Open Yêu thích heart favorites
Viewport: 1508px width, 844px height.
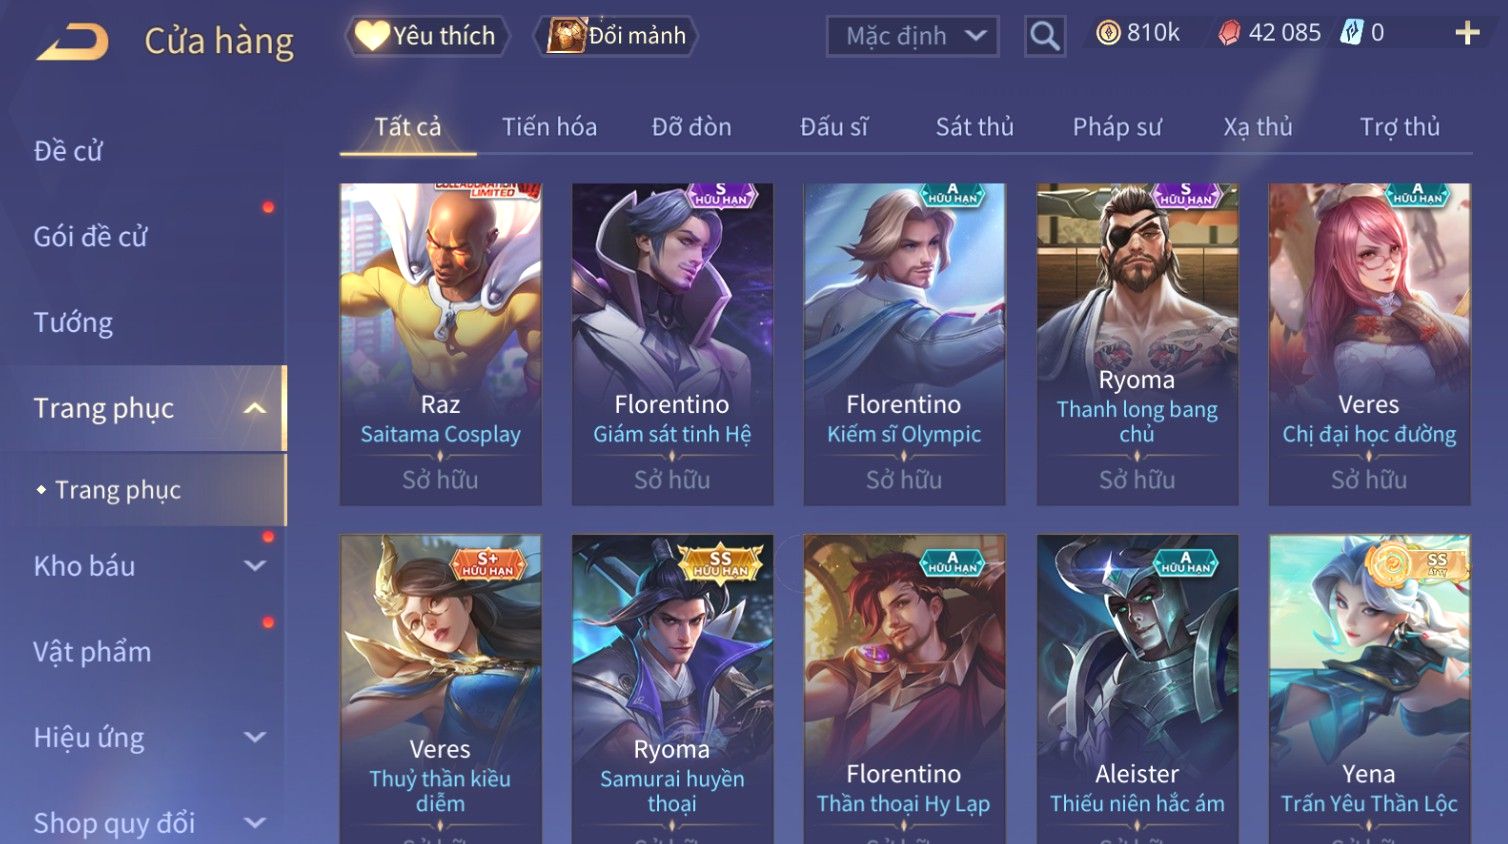point(427,36)
